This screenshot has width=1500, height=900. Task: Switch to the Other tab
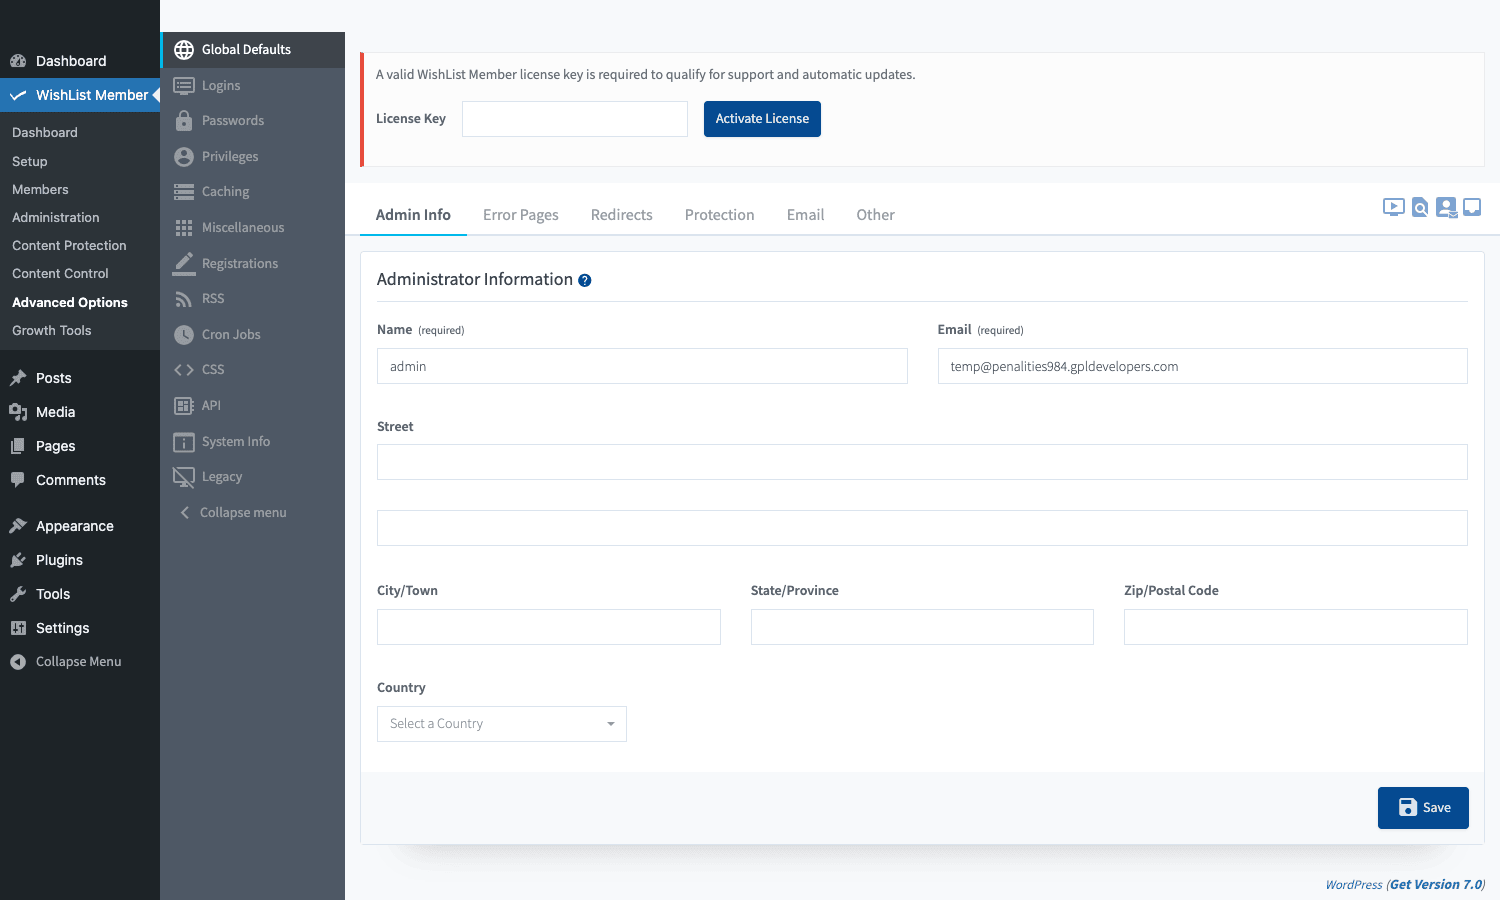click(876, 215)
